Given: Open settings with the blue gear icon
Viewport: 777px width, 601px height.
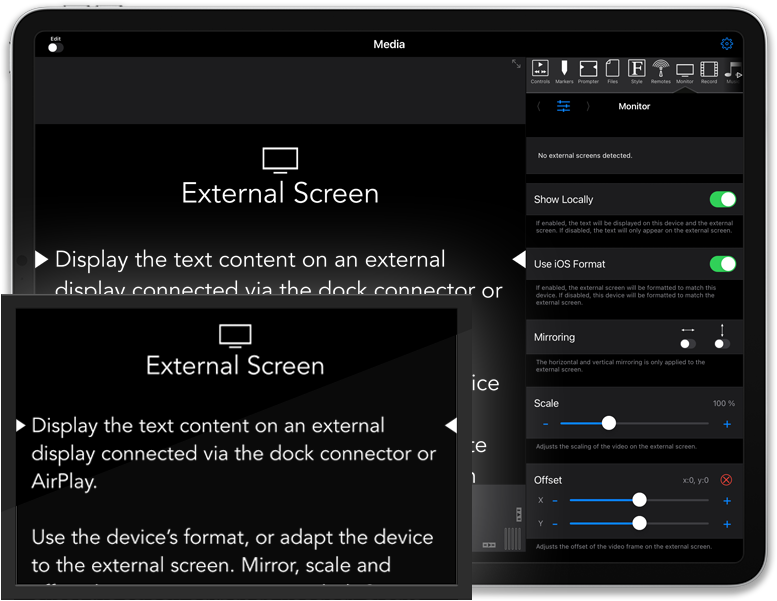Looking at the screenshot, I should 726,44.
